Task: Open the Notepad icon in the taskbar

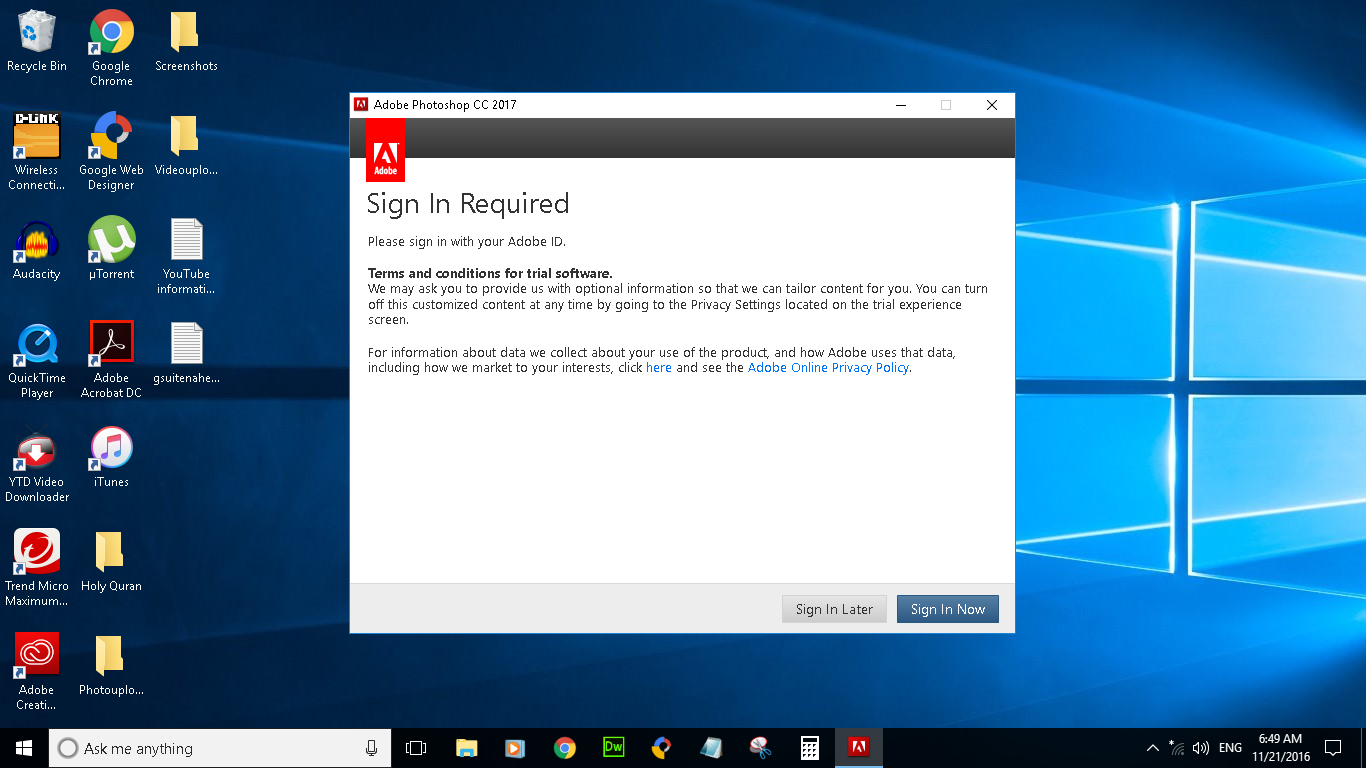Action: [711, 748]
